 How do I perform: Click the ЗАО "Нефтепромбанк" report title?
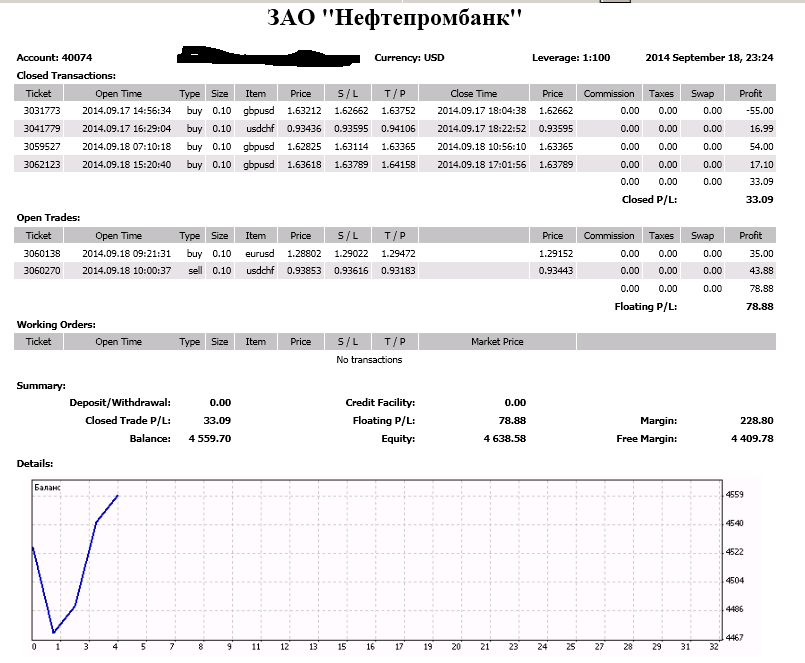[395, 19]
